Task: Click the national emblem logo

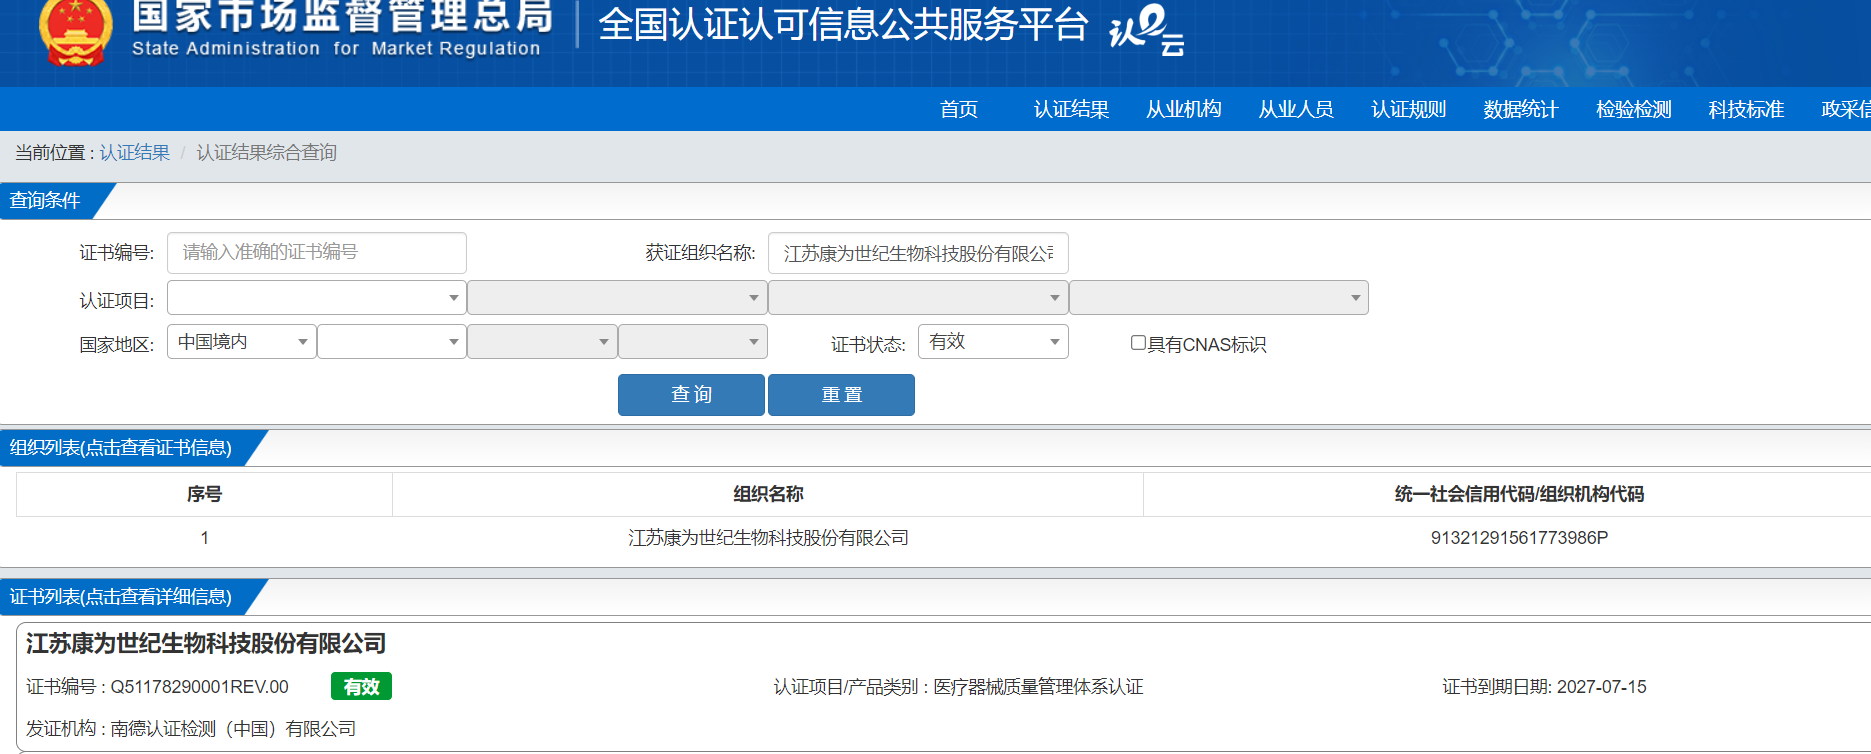Action: tap(75, 33)
